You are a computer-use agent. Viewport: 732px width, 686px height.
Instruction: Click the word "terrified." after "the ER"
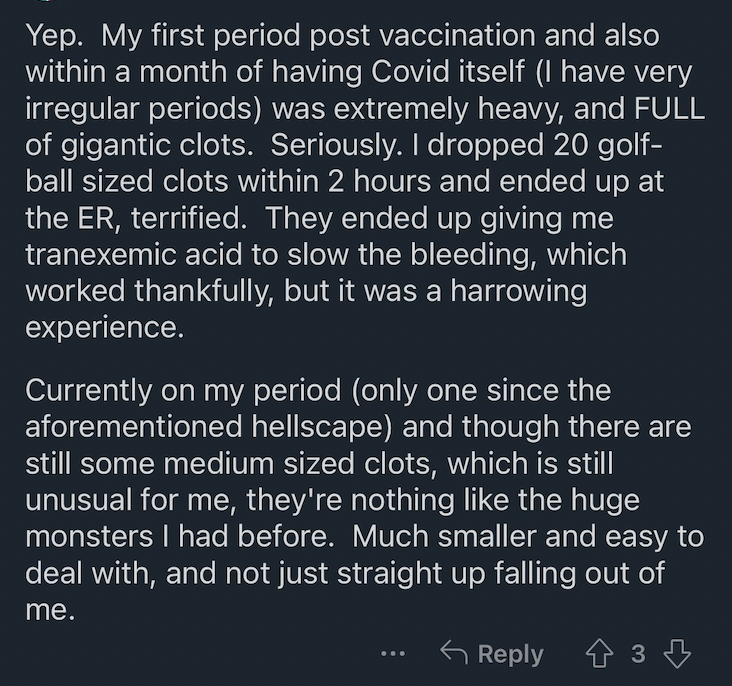click(x=189, y=218)
